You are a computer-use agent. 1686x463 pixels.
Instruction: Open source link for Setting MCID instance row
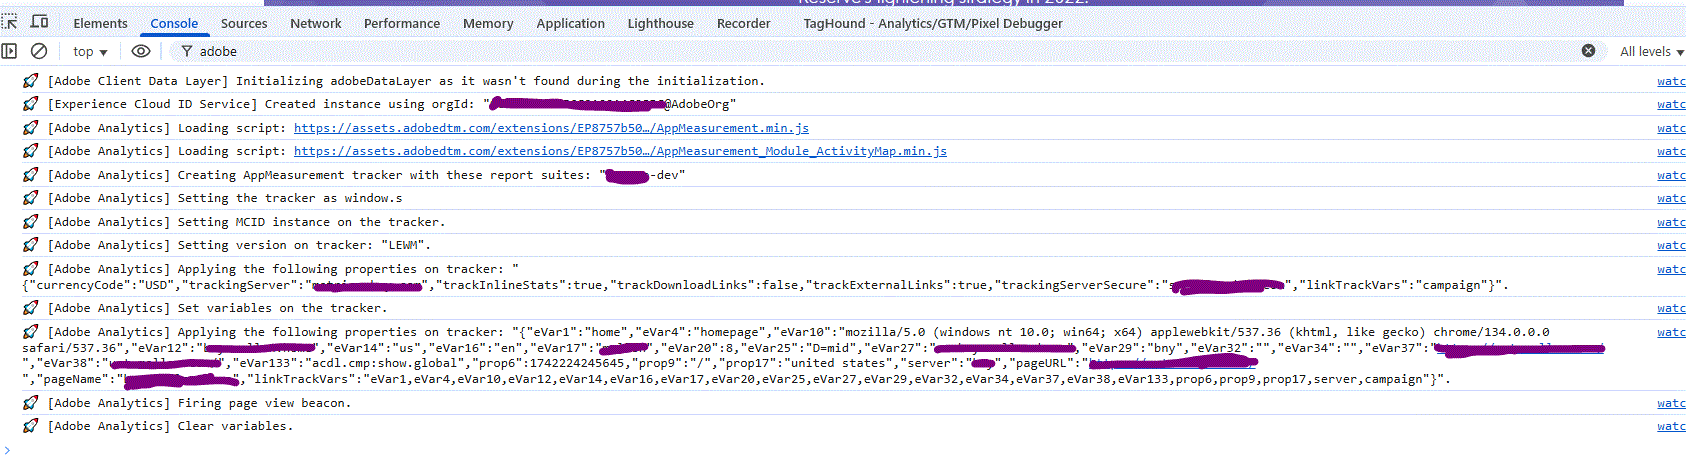[1671, 222]
